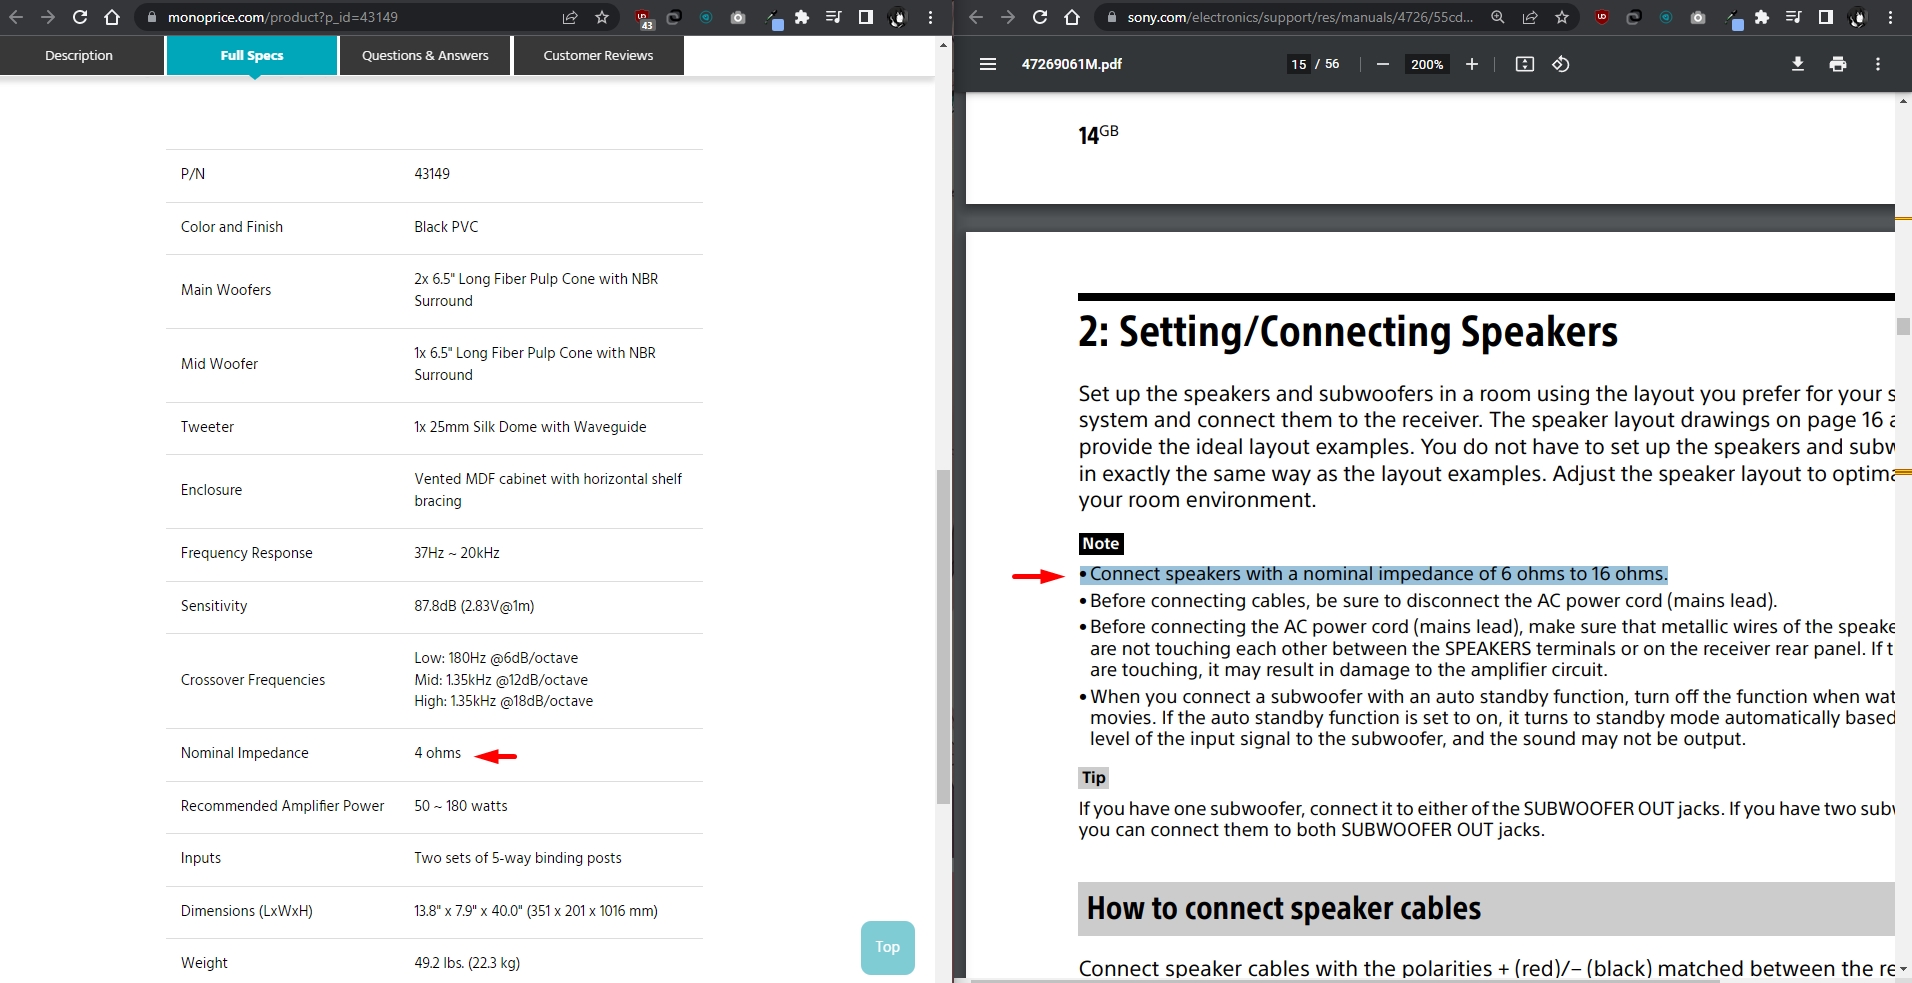Open PDF viewer more actions menu
The width and height of the screenshot is (1912, 983).
pos(1877,64)
